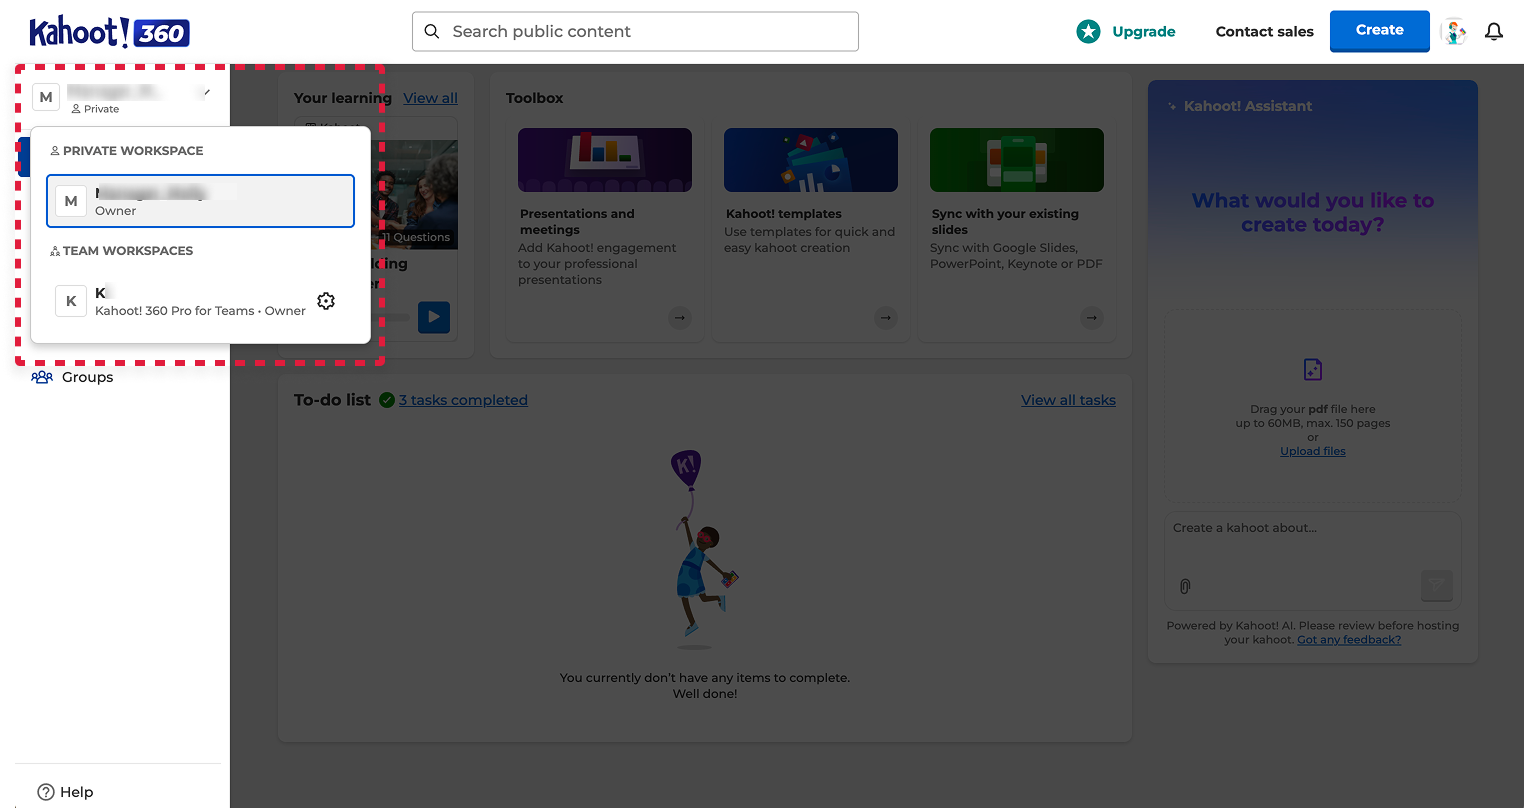The width and height of the screenshot is (1524, 808).
Task: Open the Kahoot! templates thumbnail
Action: [x=811, y=160]
